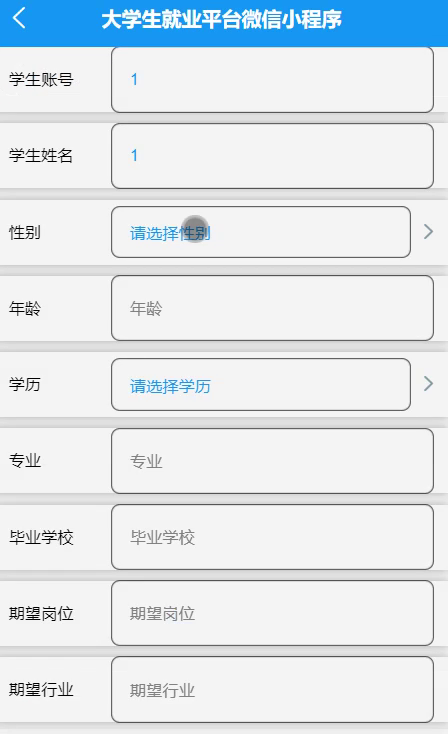Open the education picker chevron arrow
The height and width of the screenshot is (734, 448).
tap(428, 384)
